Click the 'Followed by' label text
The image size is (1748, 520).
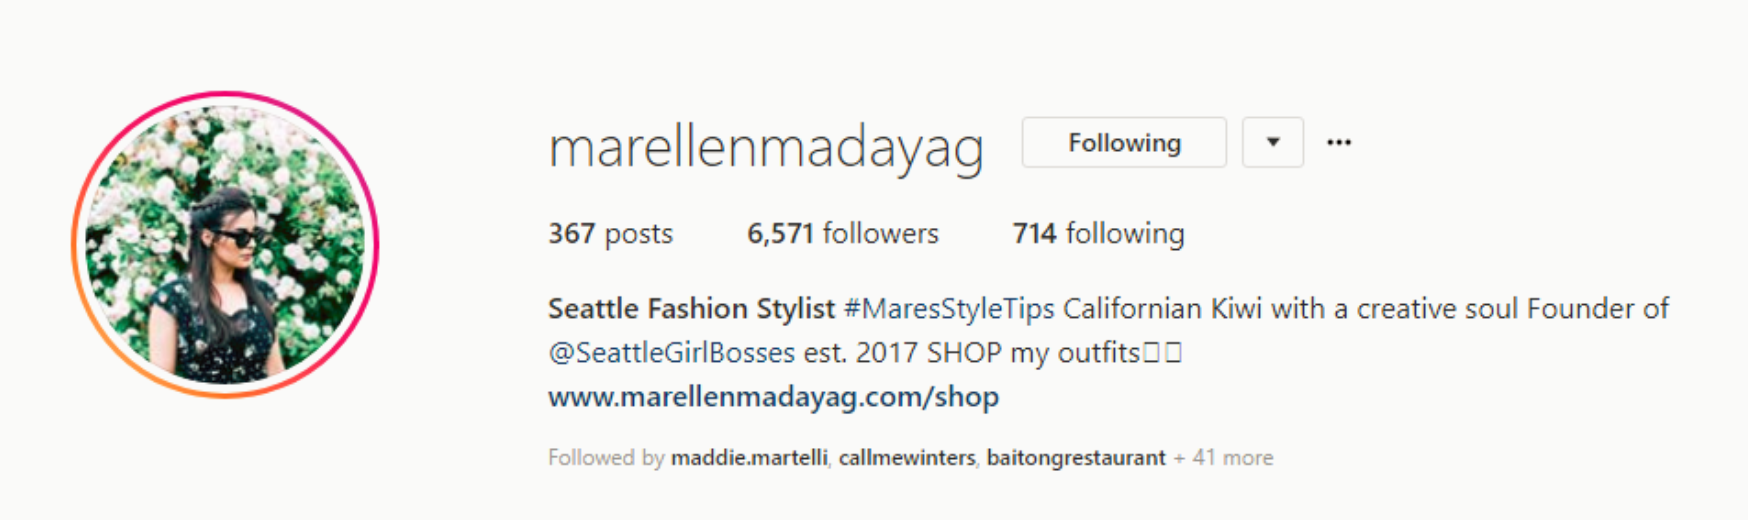click(606, 458)
